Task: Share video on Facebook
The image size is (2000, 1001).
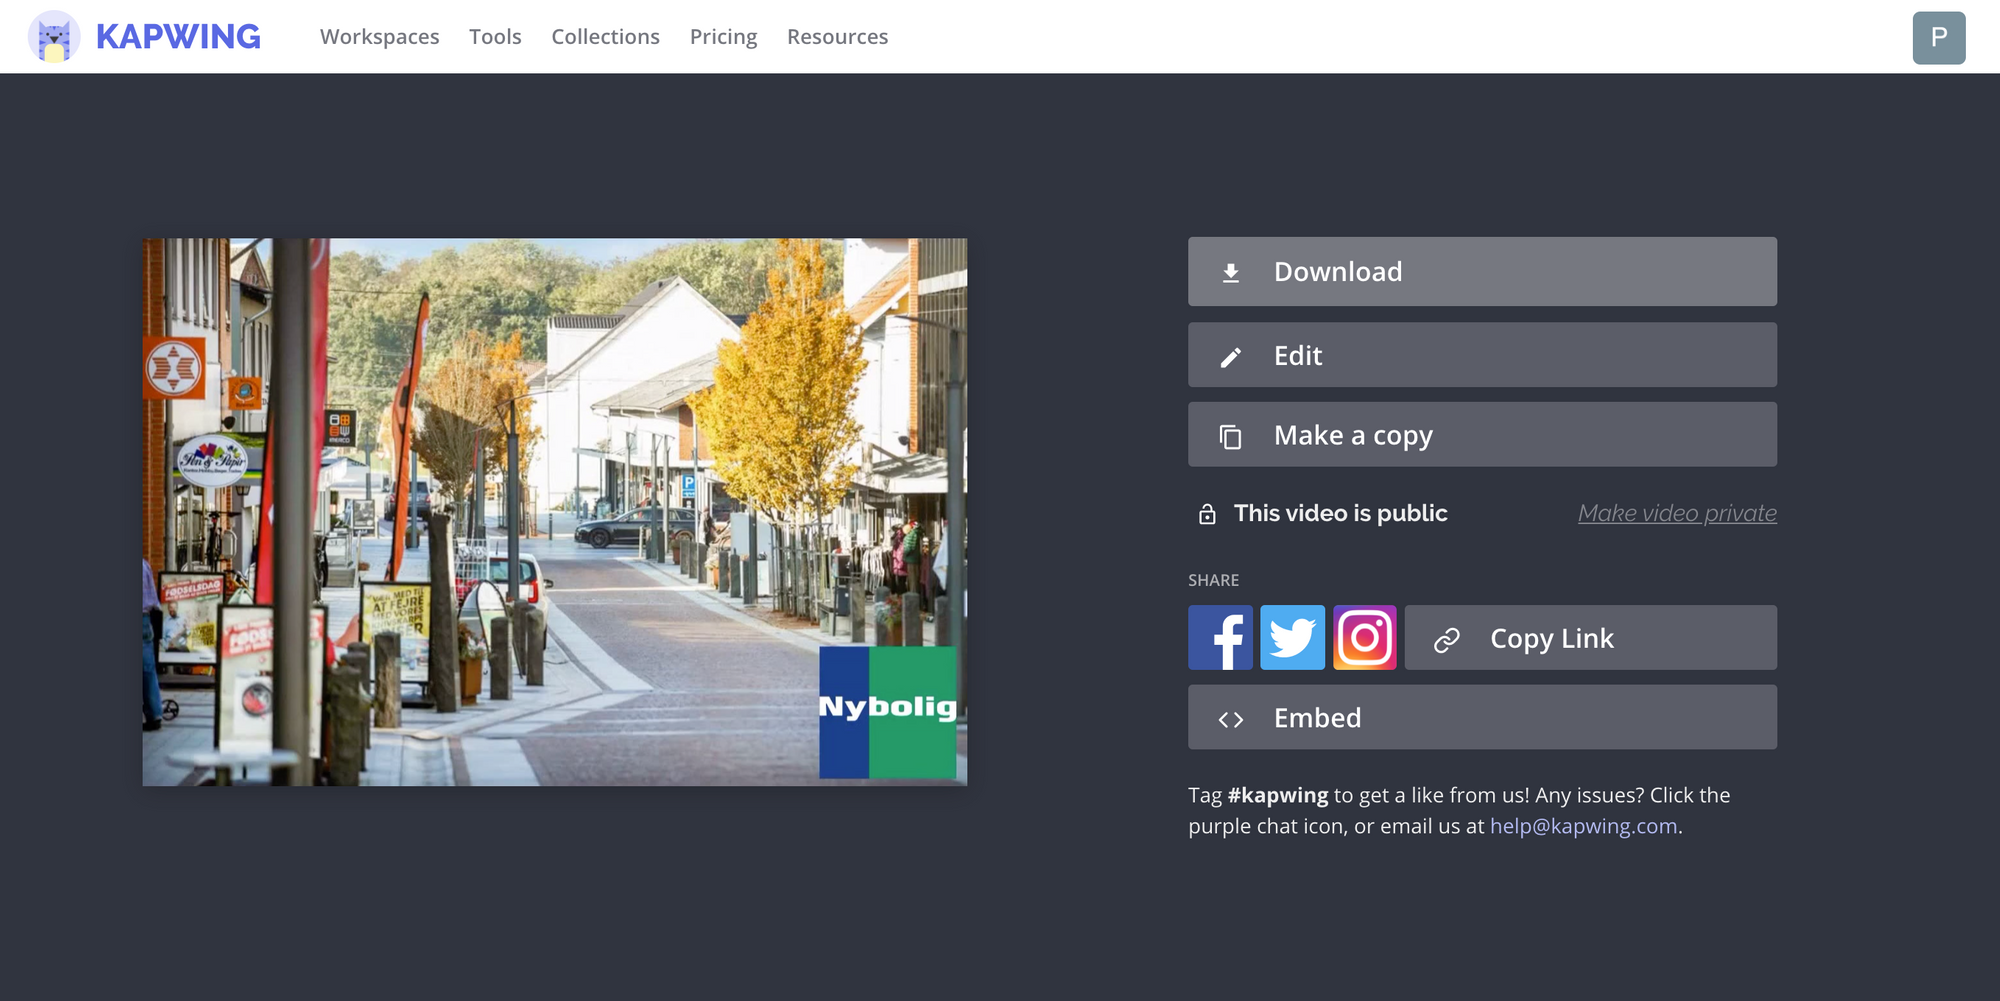Action: pos(1220,638)
